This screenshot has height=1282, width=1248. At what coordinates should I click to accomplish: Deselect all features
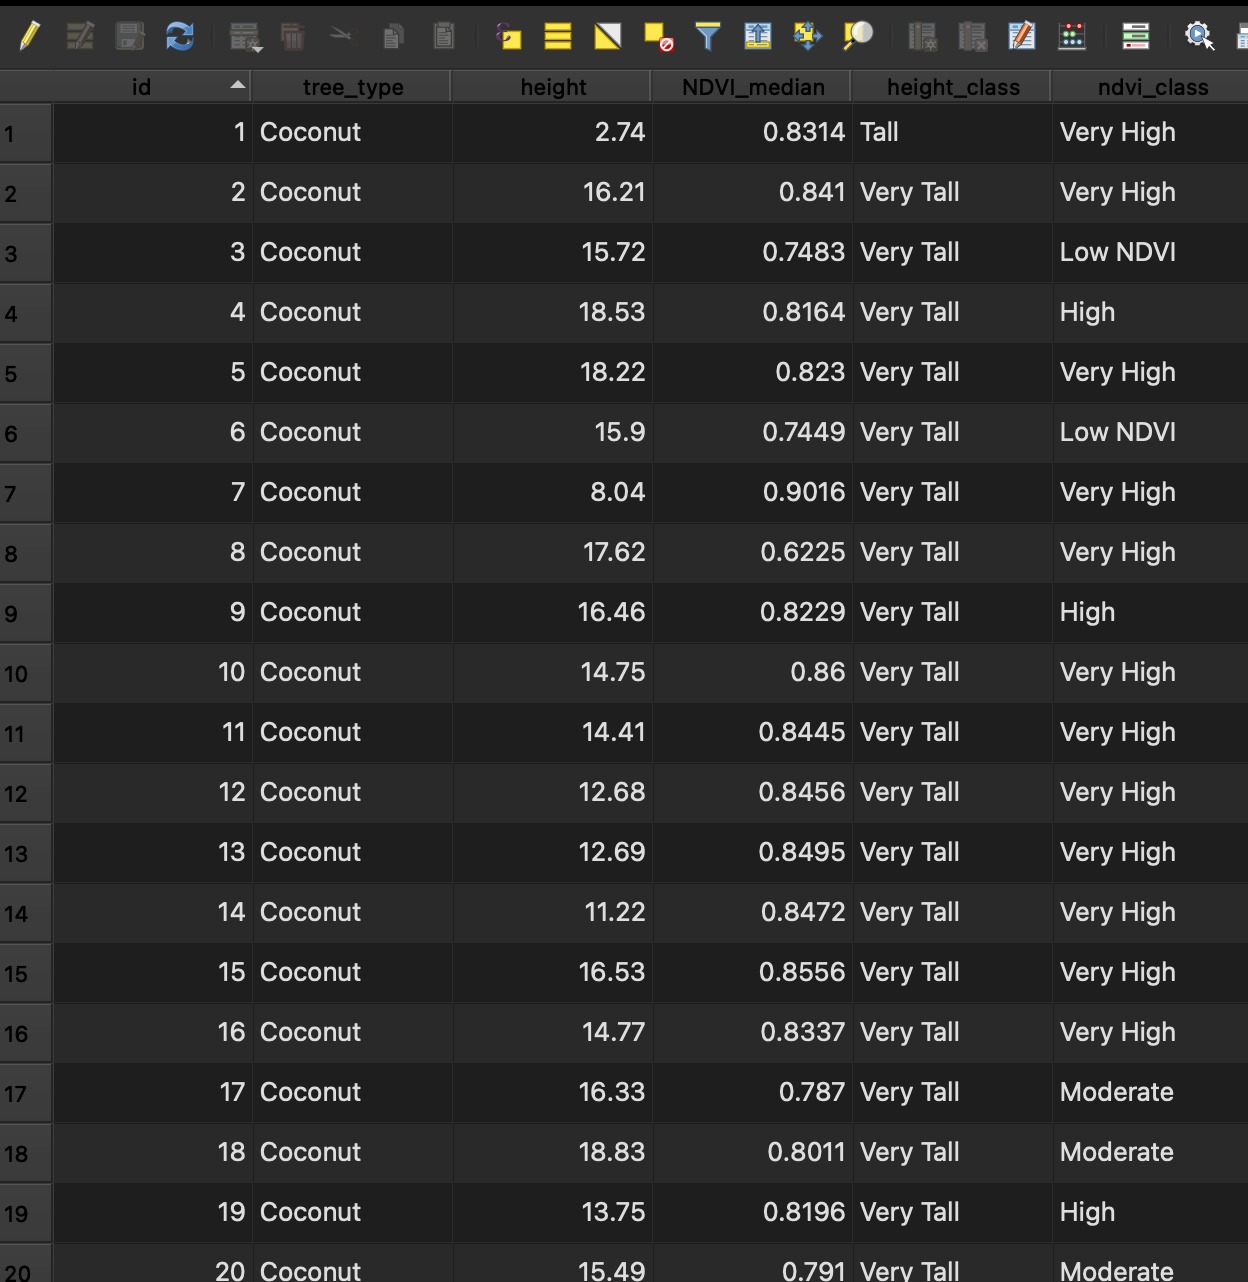[x=658, y=37]
